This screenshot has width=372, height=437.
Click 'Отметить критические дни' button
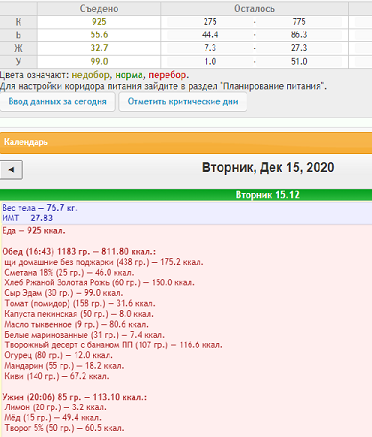183,102
